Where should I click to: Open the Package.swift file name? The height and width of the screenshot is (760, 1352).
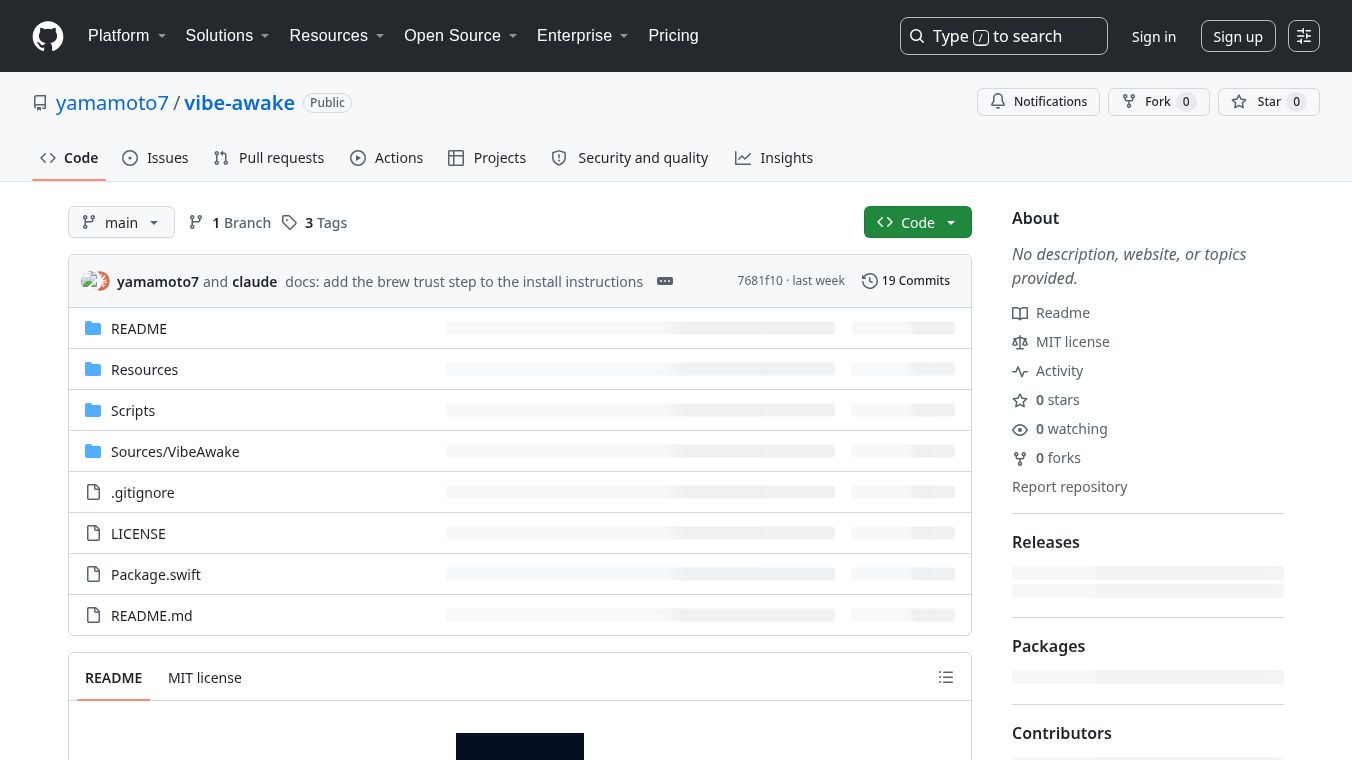click(x=156, y=574)
